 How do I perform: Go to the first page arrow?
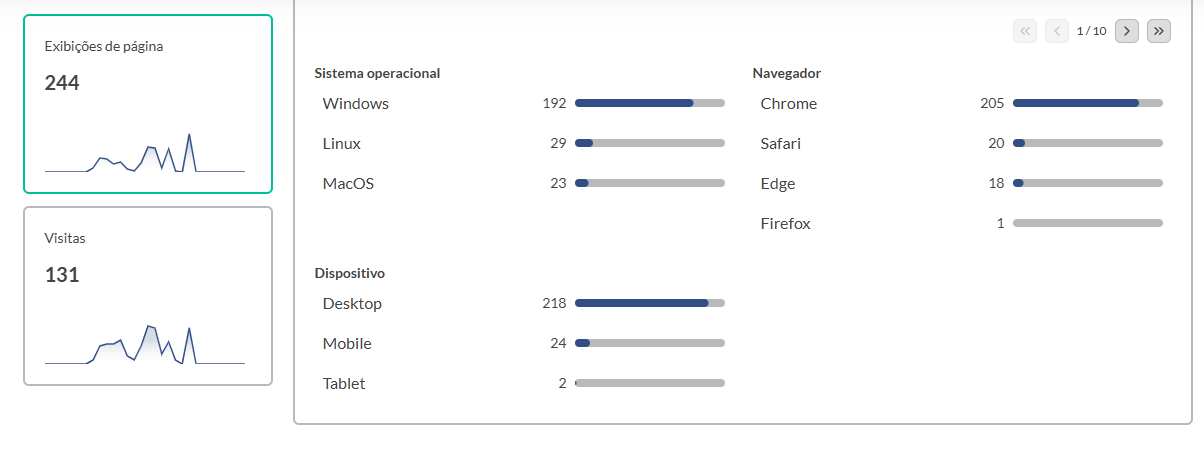[x=1025, y=31]
